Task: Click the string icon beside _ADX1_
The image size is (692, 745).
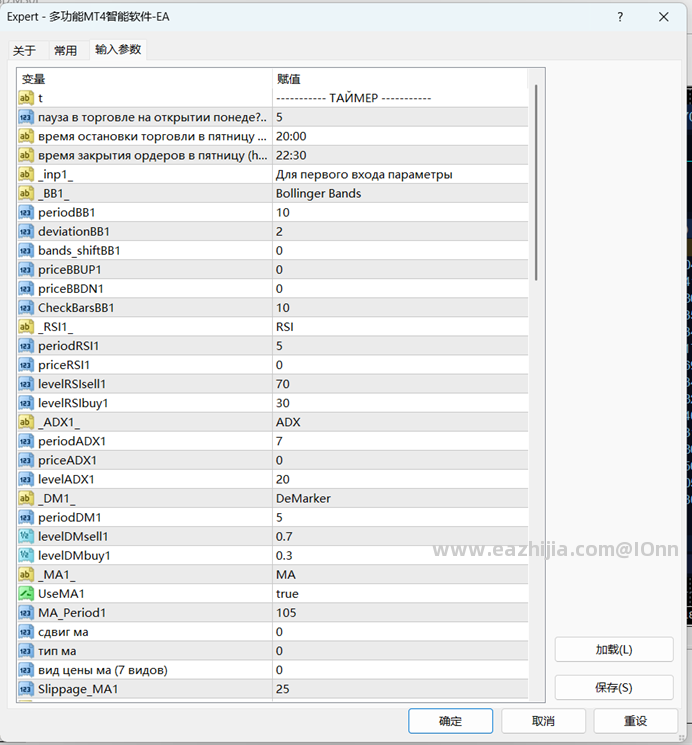Action: pyautogui.click(x=26, y=422)
